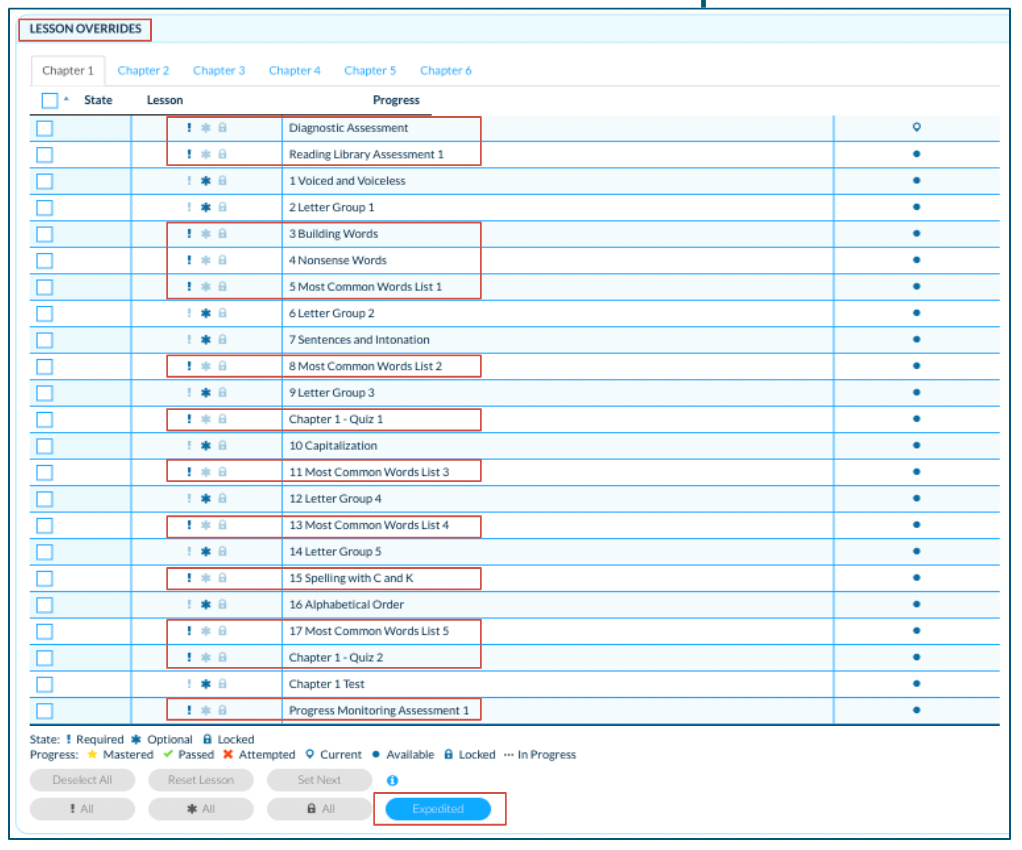Click the Set Next button
1022x850 pixels.
[x=319, y=780]
